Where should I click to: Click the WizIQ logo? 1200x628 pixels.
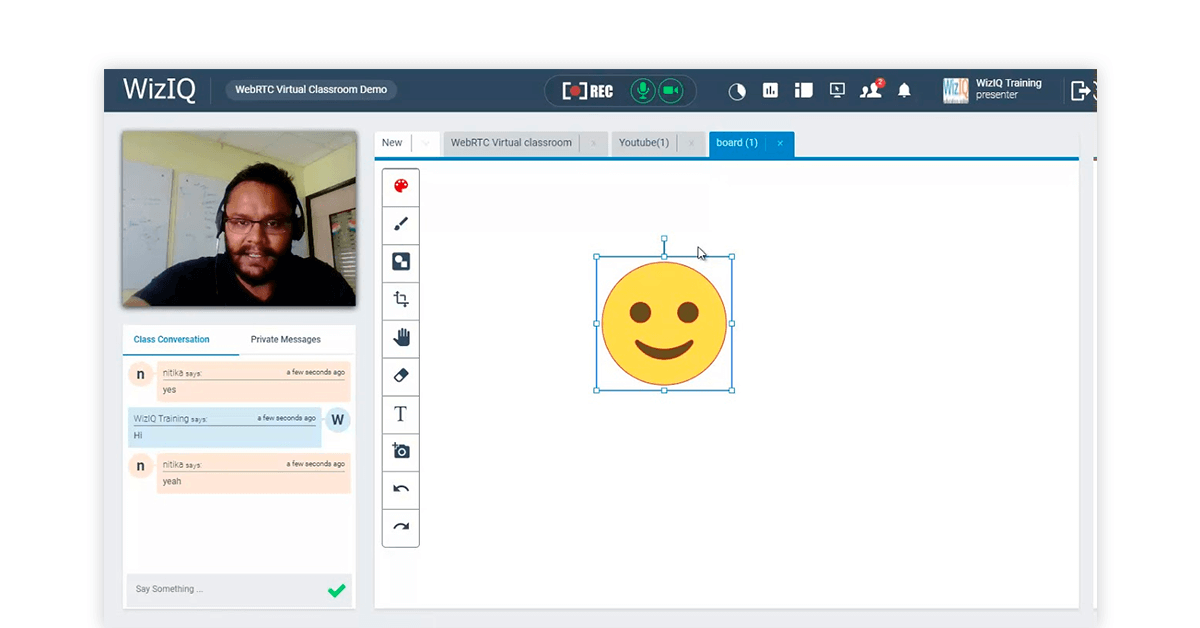click(159, 90)
